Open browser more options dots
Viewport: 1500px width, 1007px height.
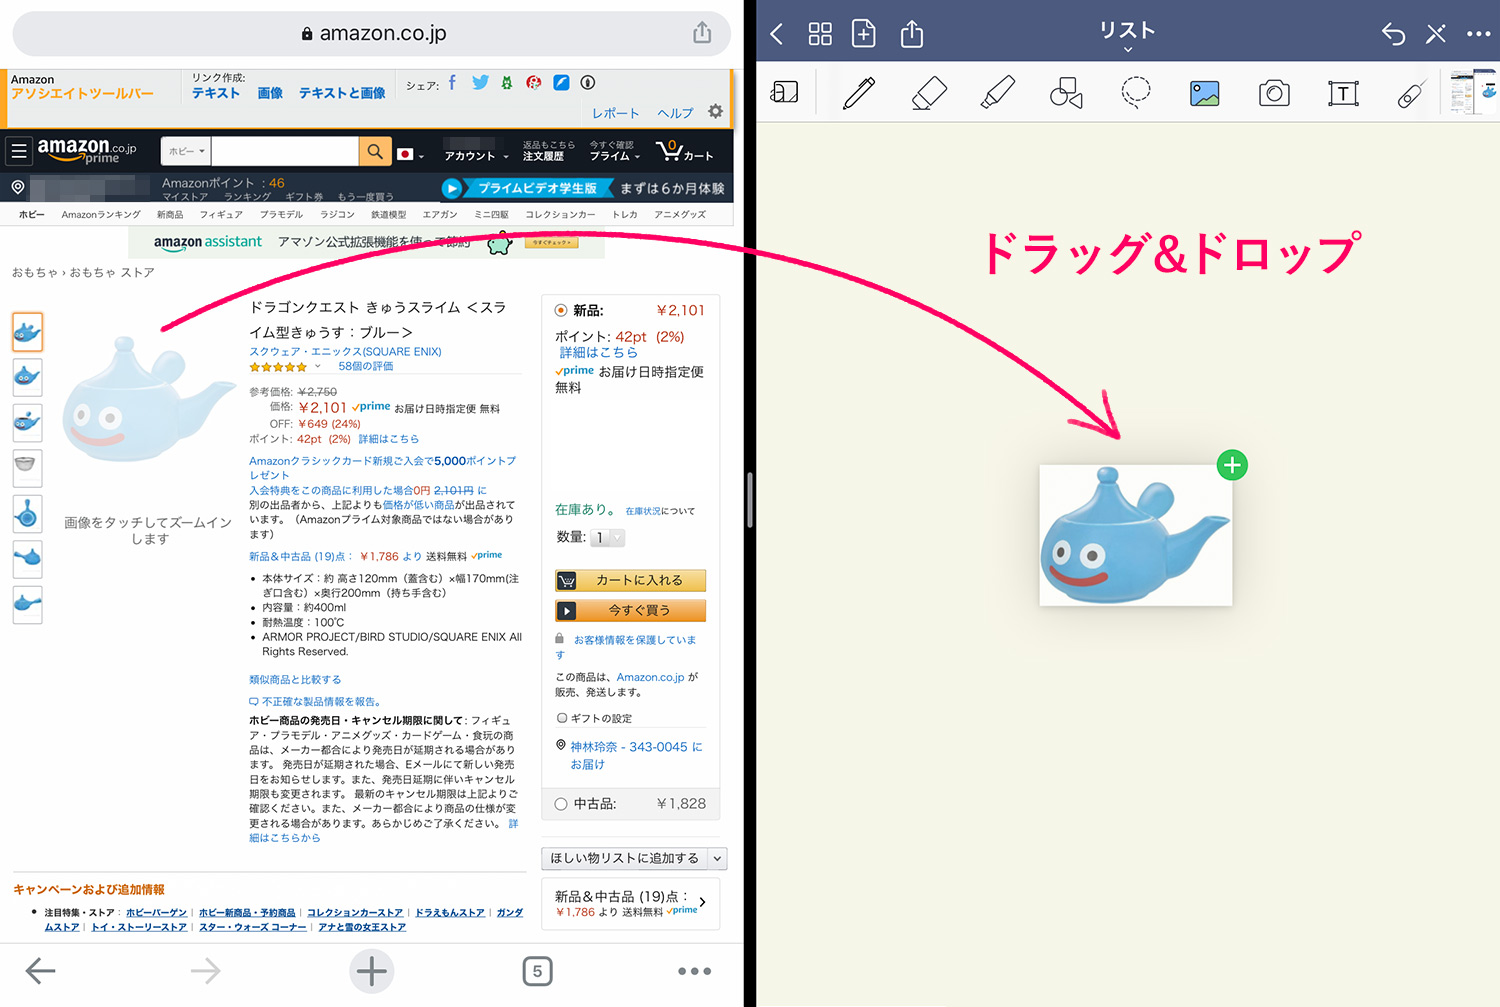(694, 971)
